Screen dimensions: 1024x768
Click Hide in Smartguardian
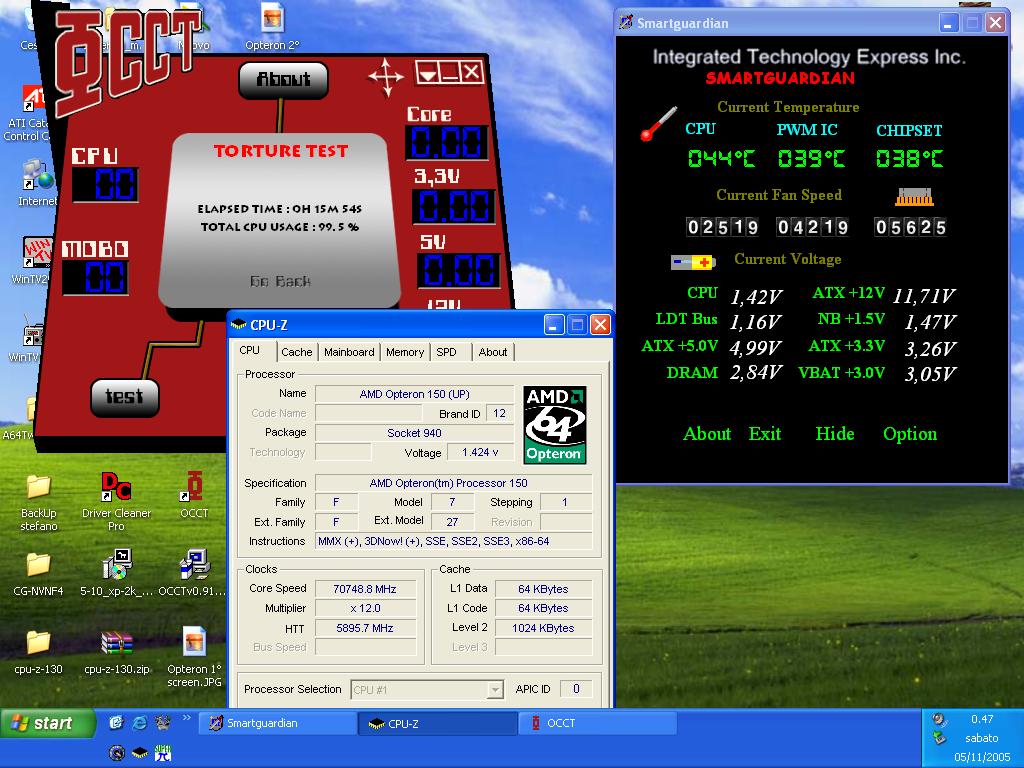pos(835,434)
